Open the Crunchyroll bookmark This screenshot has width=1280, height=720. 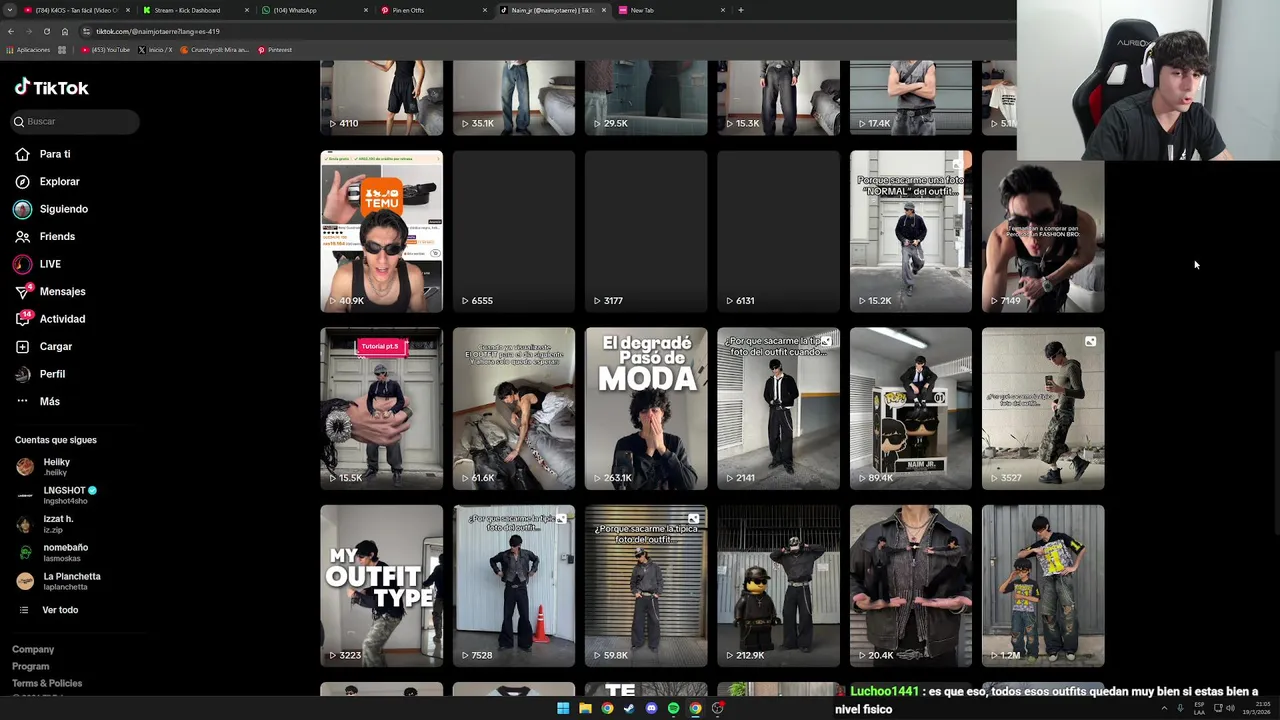pos(214,50)
